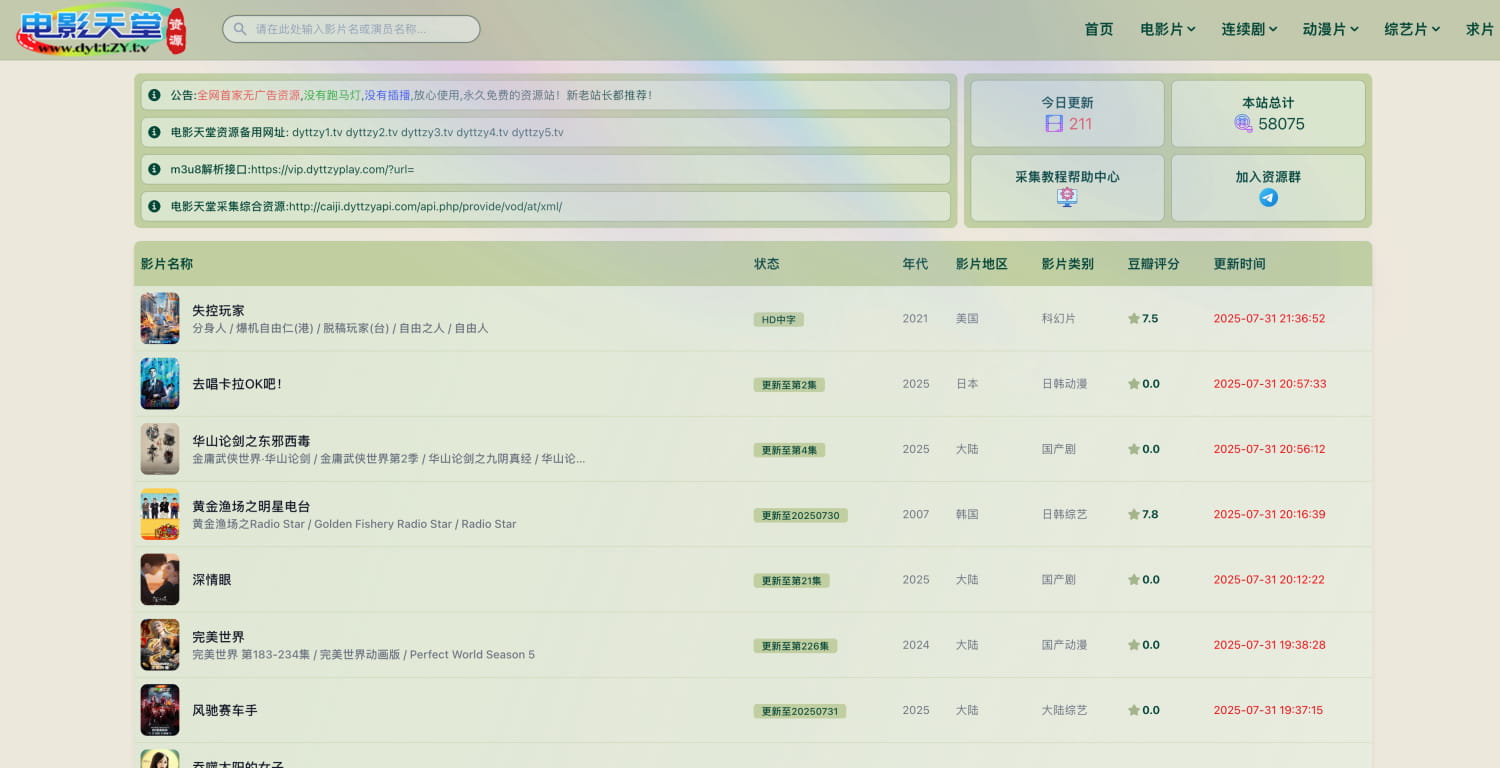1500x768 pixels.
Task: Click the 更新至第21集 badge
Action: 792,581
